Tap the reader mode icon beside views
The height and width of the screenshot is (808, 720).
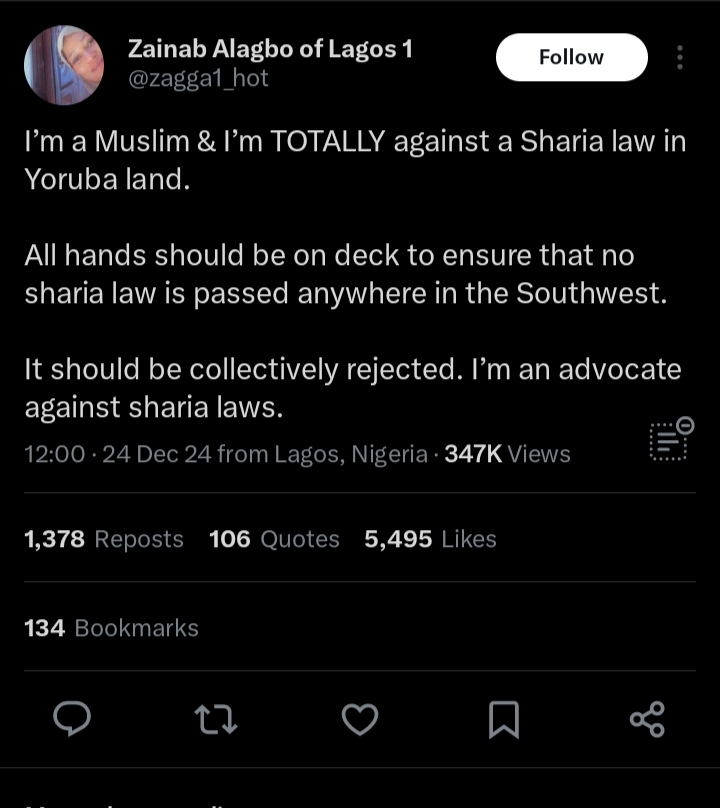(x=671, y=439)
